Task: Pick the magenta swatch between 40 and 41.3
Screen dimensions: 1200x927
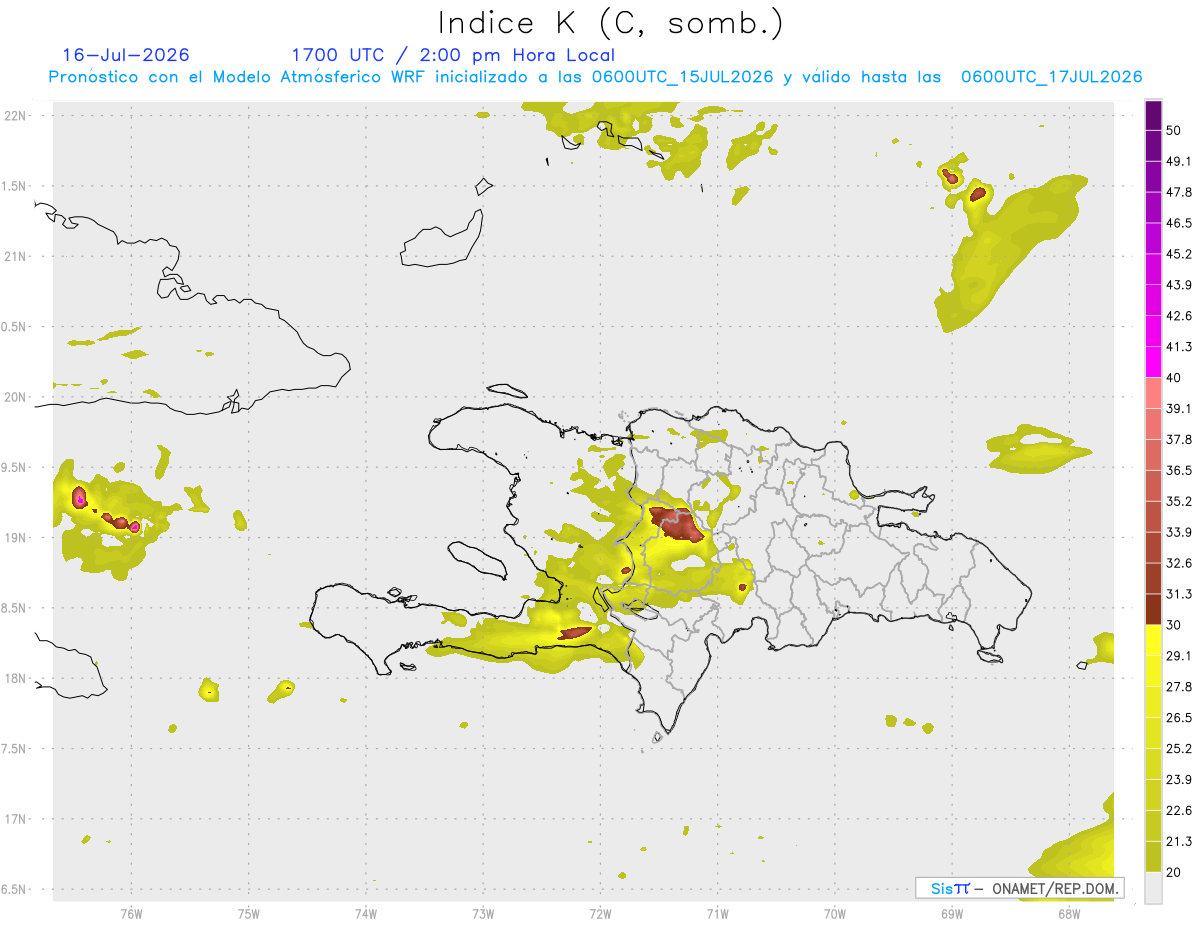Action: (1153, 363)
